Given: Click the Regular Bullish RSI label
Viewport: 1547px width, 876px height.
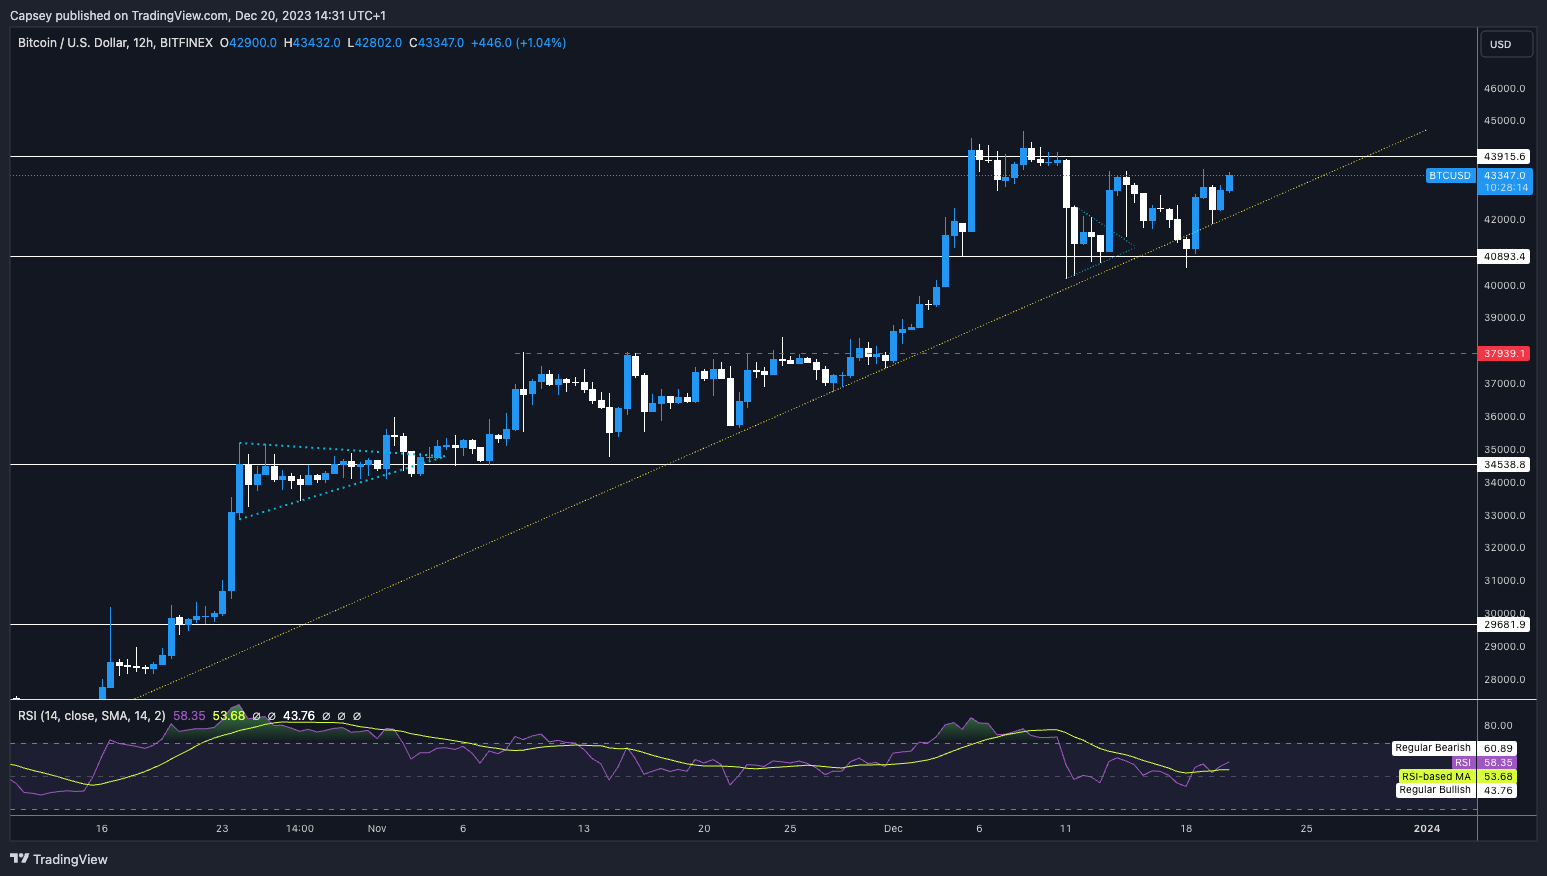Looking at the screenshot, I should [x=1434, y=790].
